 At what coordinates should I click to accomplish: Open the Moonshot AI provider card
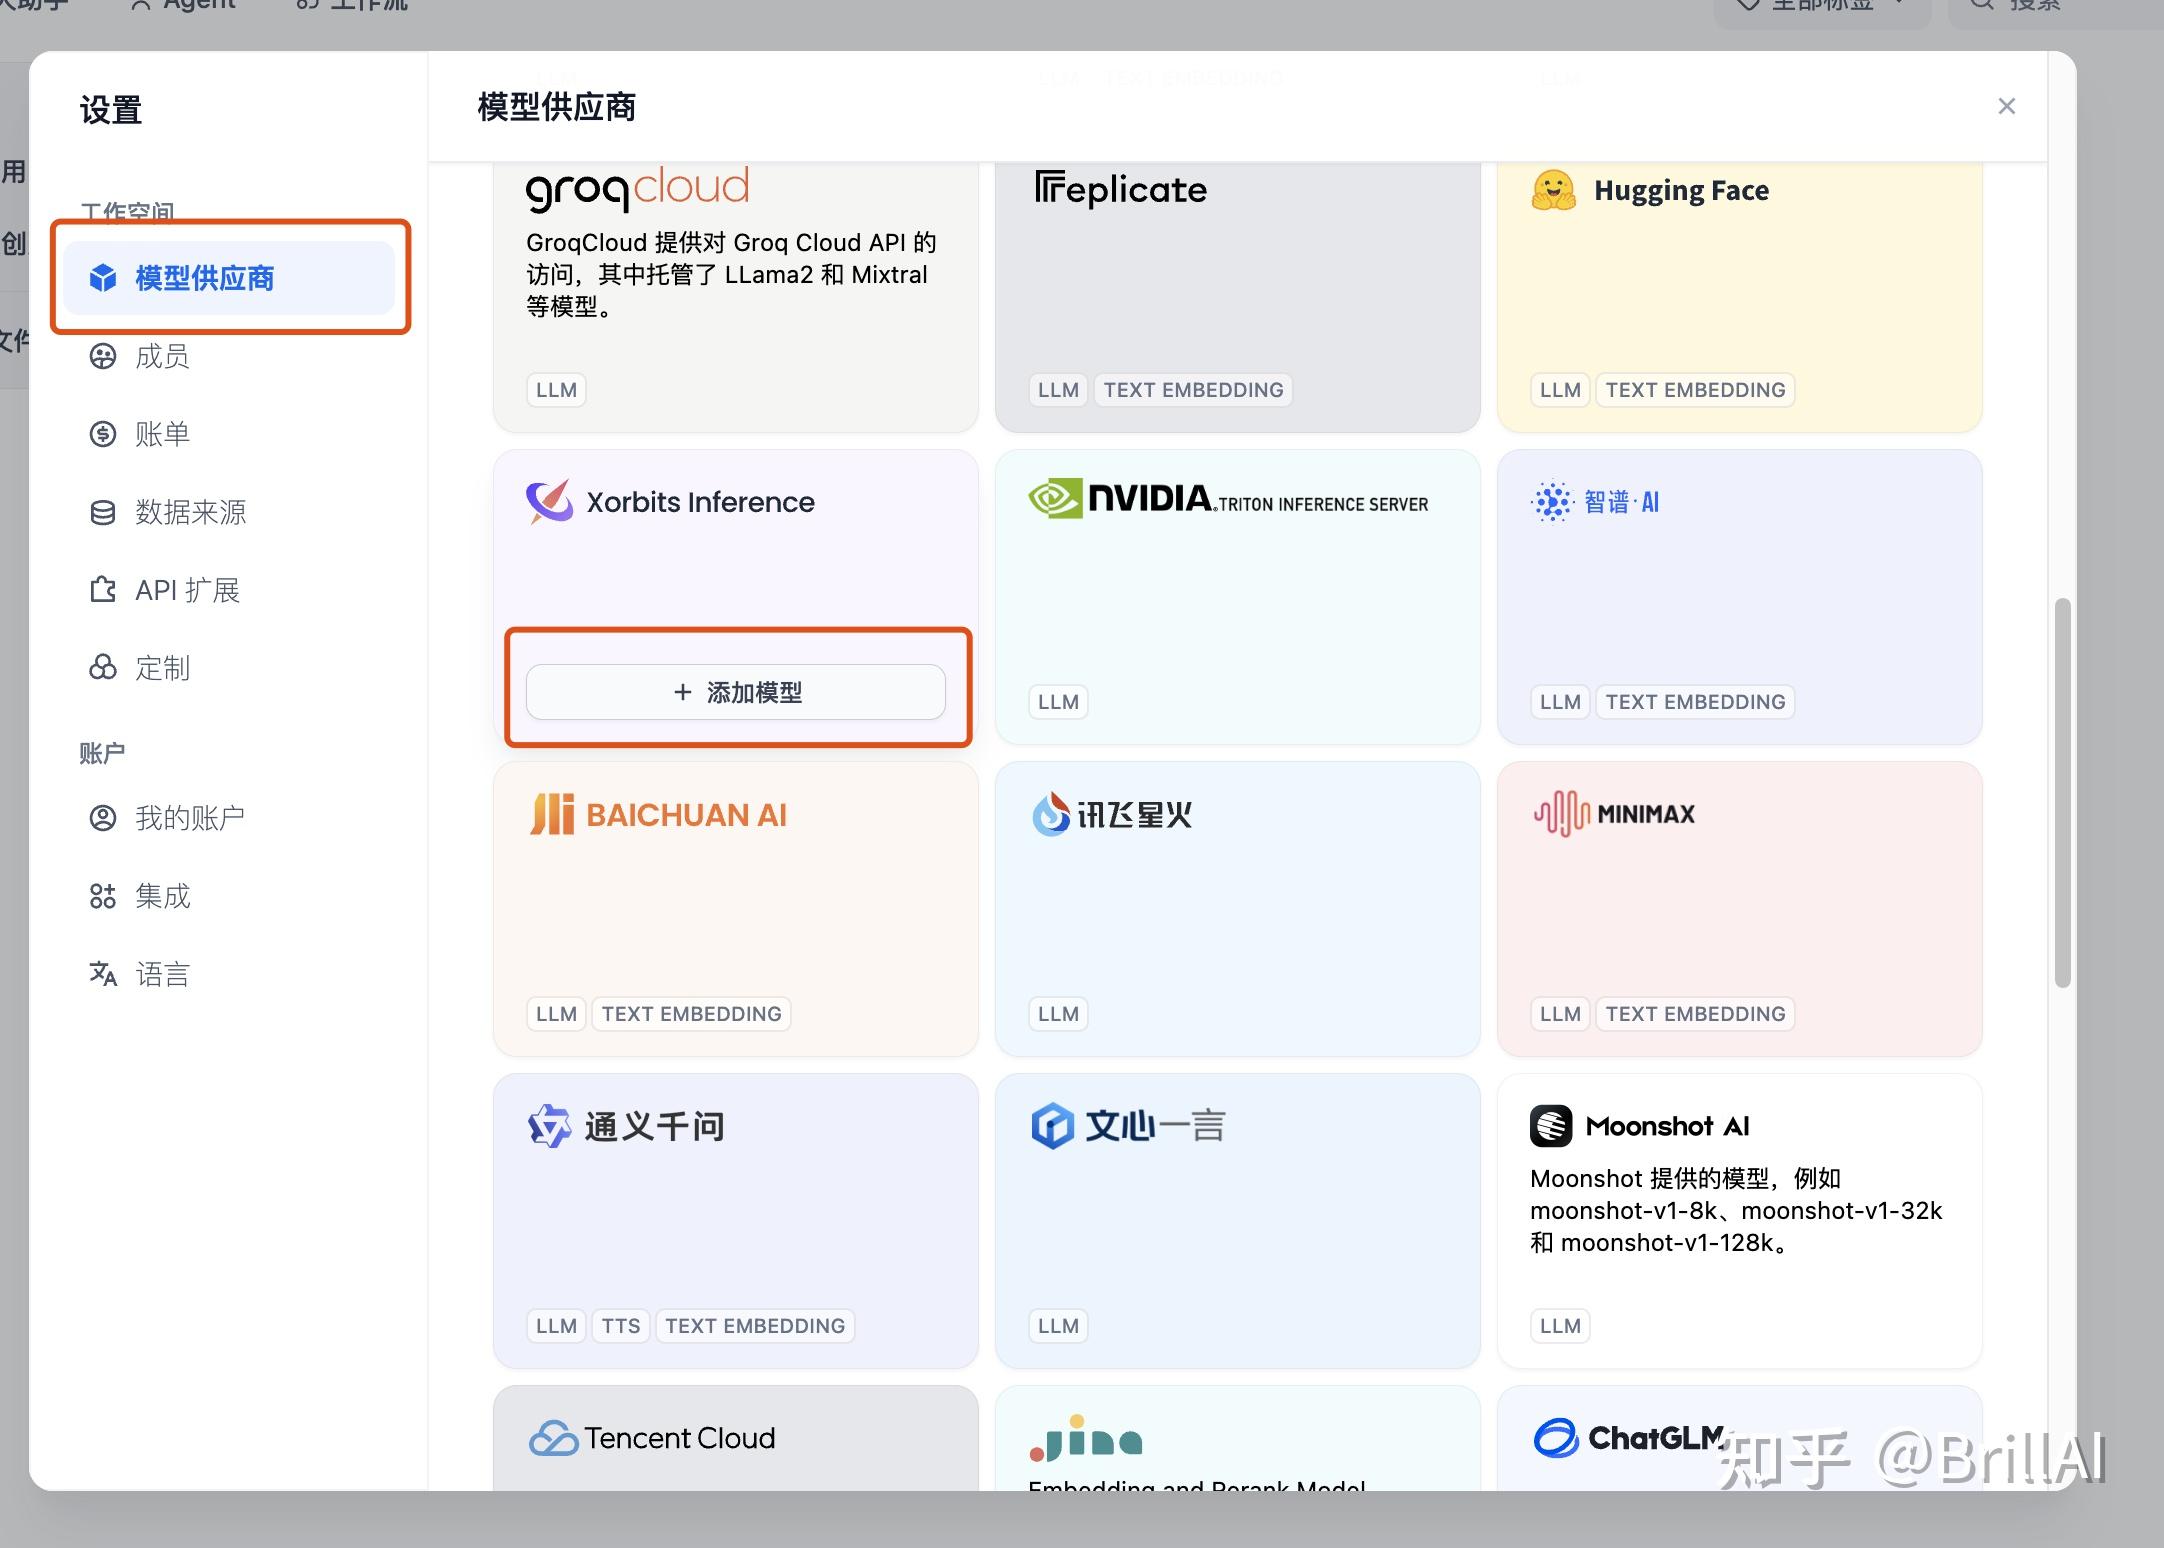(1738, 1220)
